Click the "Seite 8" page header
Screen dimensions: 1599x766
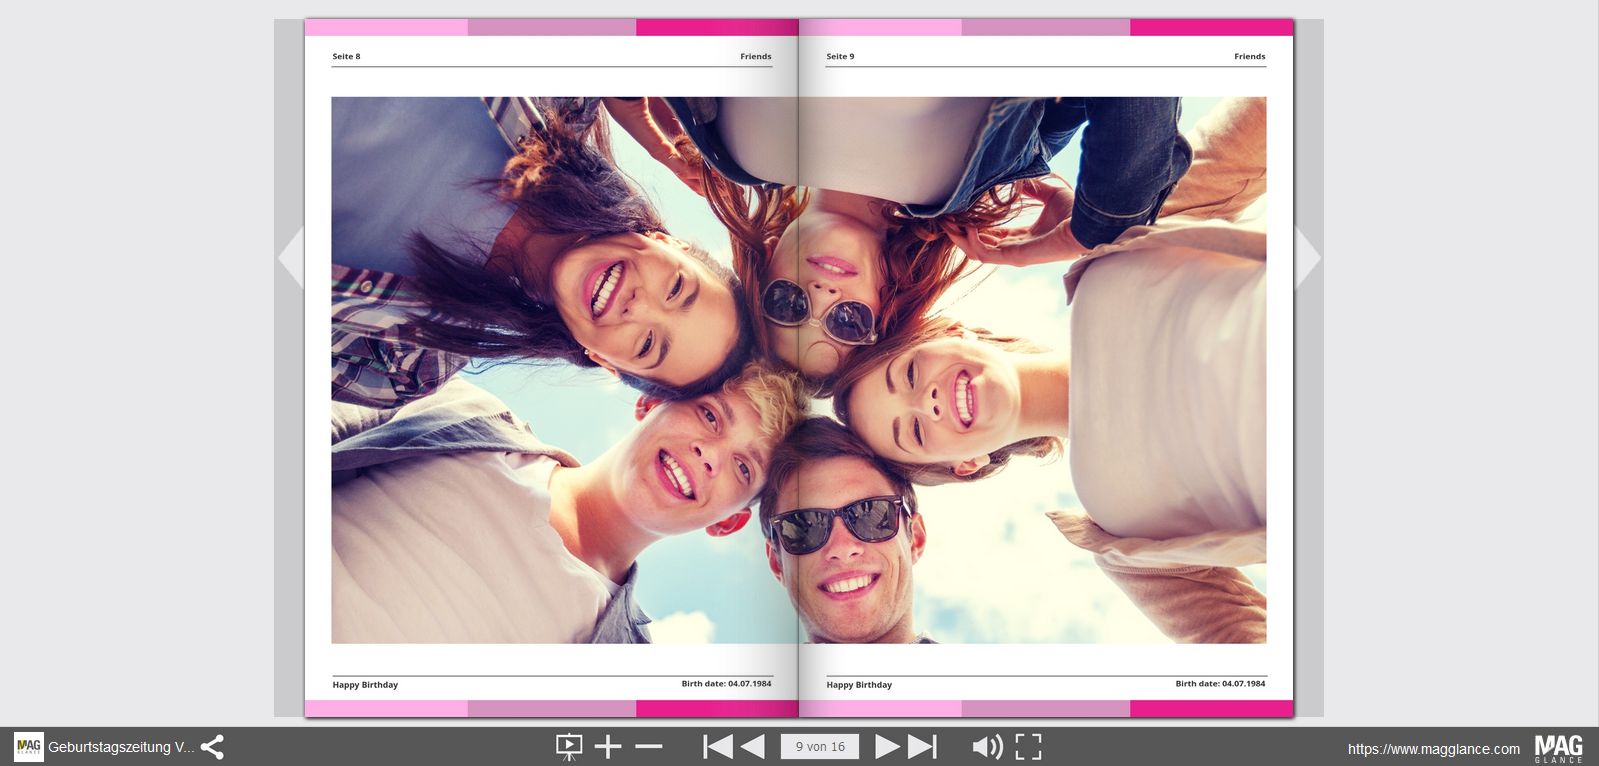pyautogui.click(x=346, y=57)
